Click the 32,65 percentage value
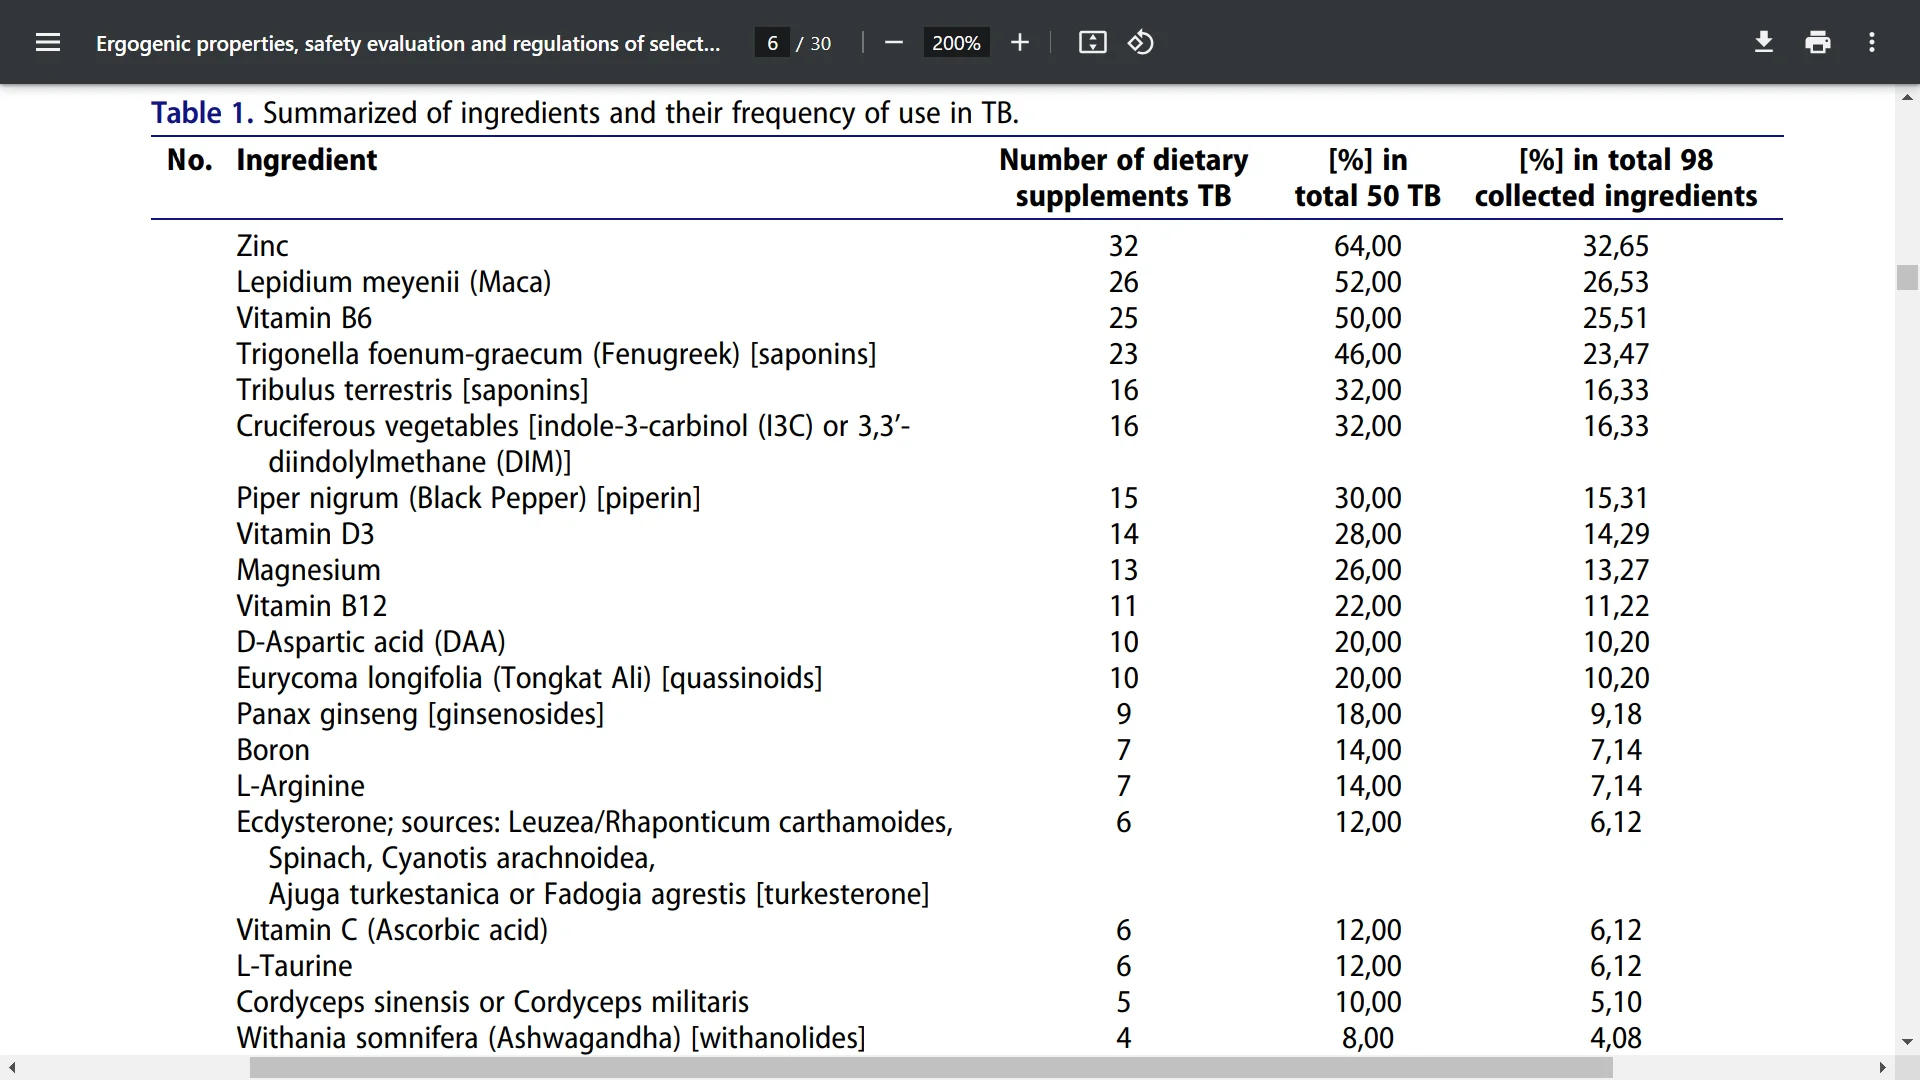1920x1080 pixels. 1616,246
